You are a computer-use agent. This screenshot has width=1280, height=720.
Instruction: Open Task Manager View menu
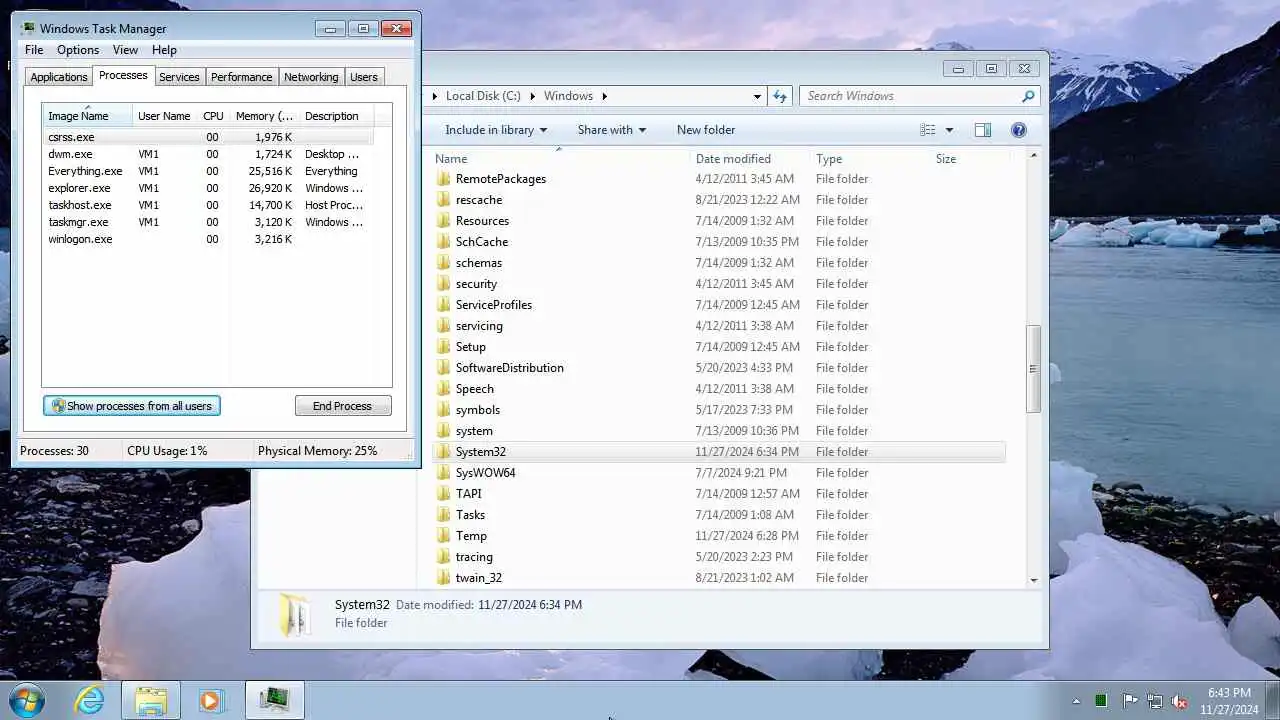[x=125, y=50]
